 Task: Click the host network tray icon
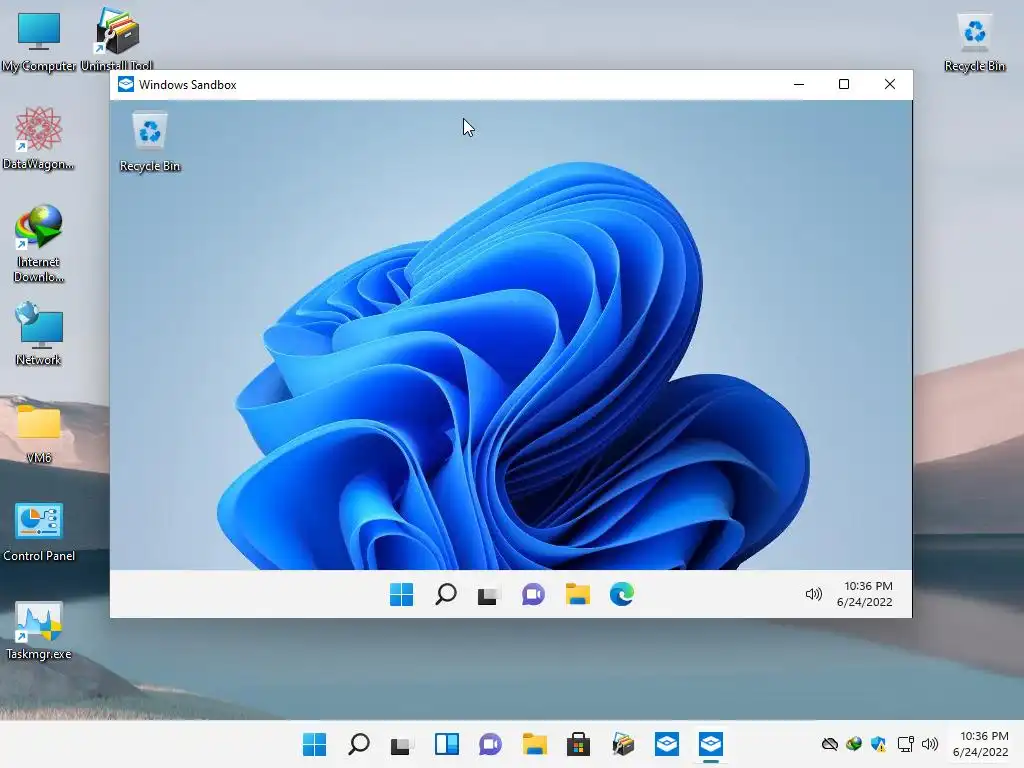pyautogui.click(x=905, y=744)
